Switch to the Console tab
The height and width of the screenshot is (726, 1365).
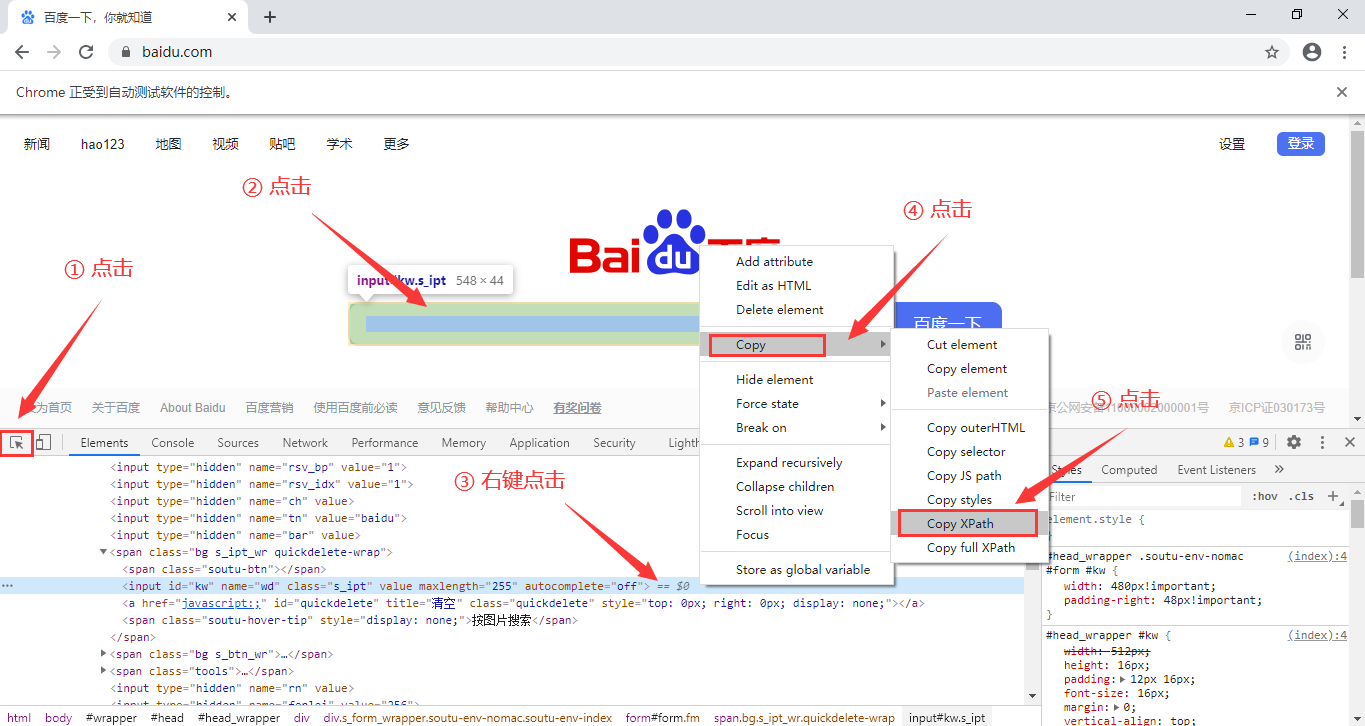click(x=173, y=442)
